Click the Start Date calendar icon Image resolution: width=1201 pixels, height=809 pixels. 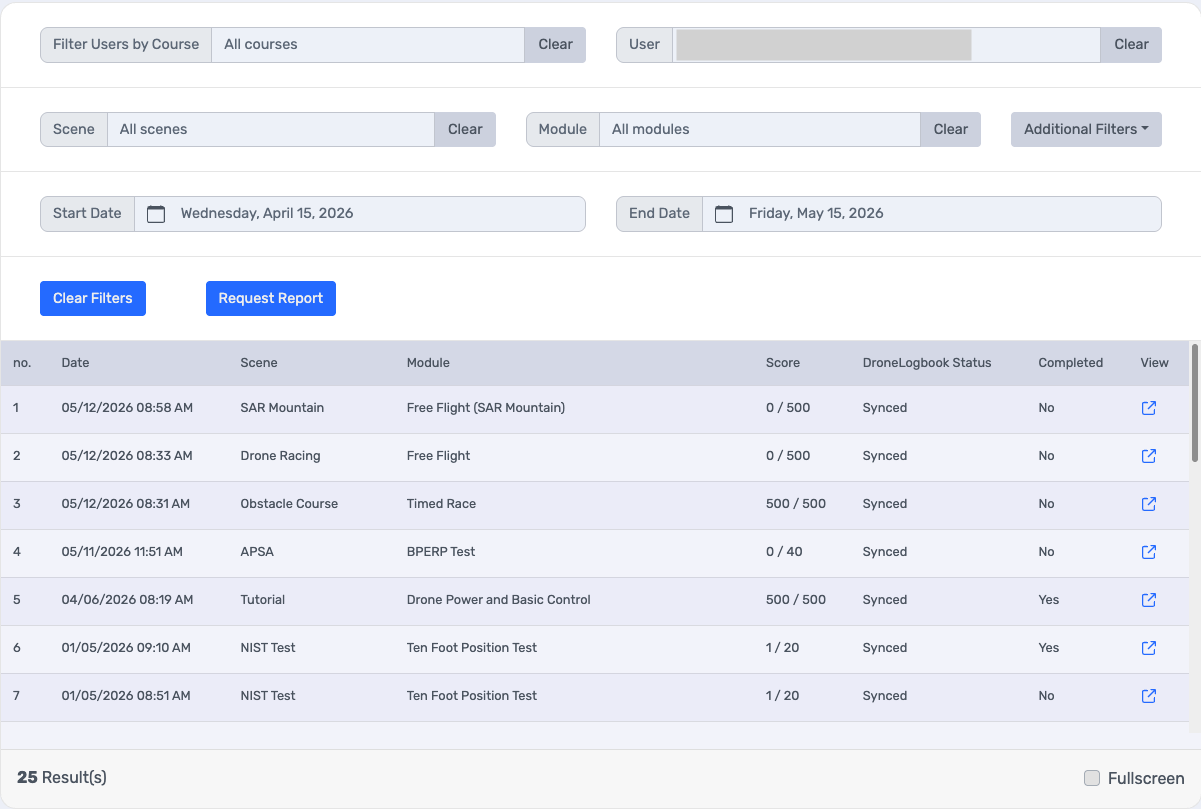click(156, 214)
